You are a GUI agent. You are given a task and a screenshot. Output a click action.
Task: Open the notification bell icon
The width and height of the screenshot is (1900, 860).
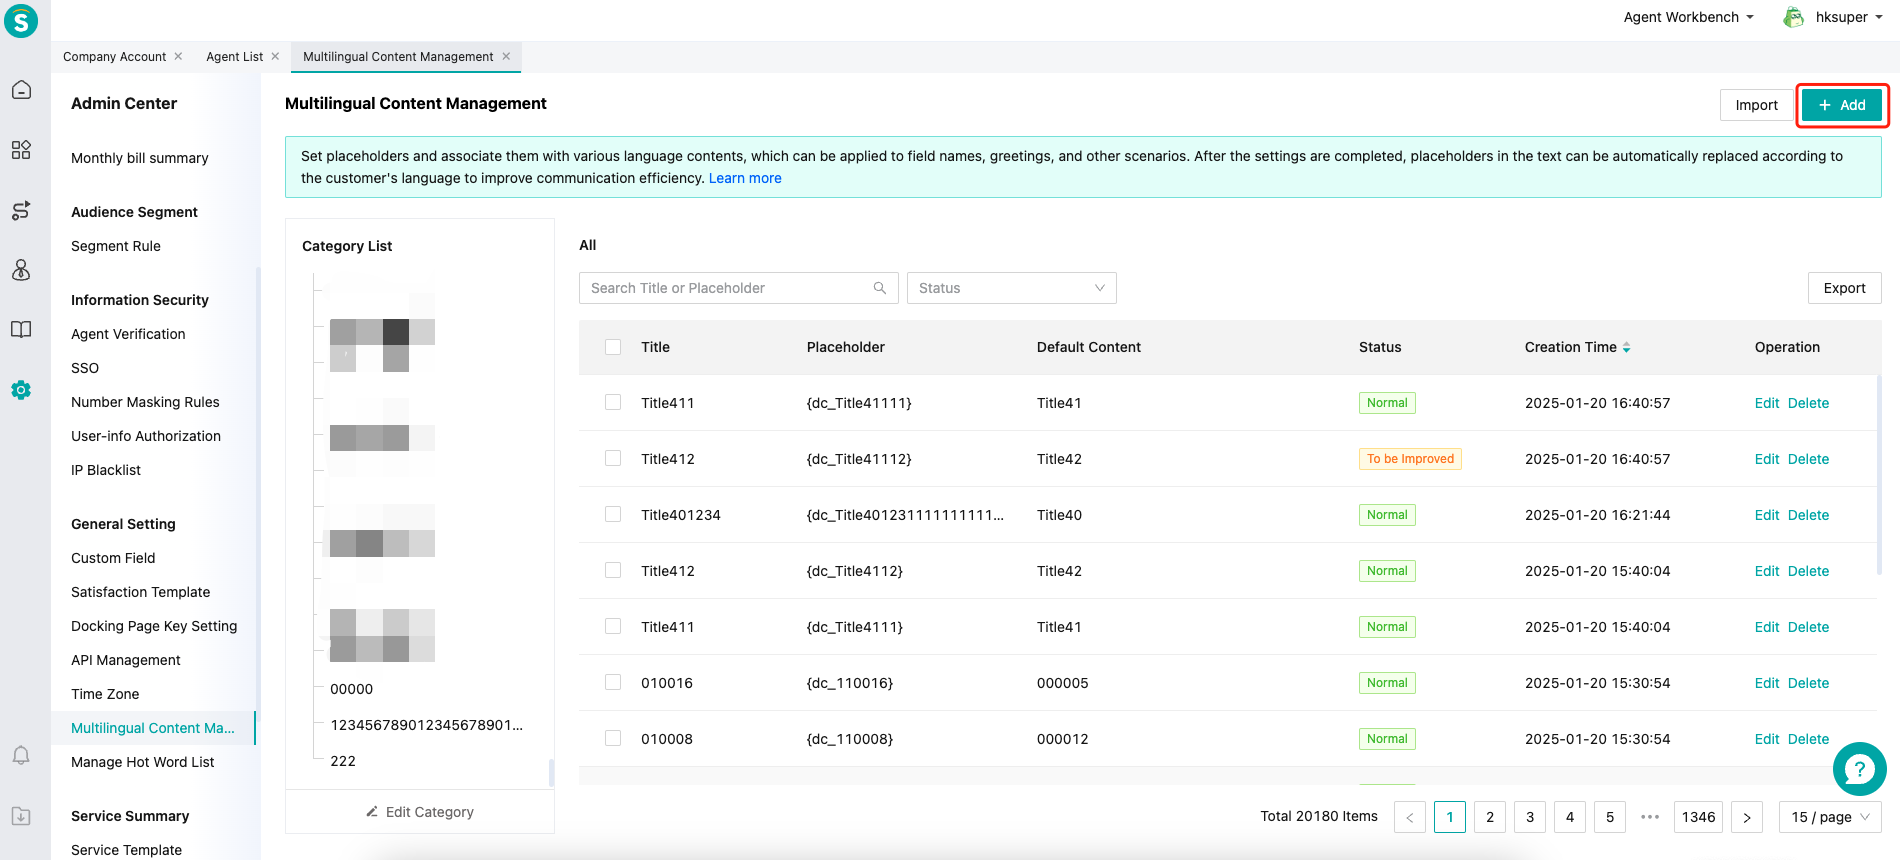point(21,755)
